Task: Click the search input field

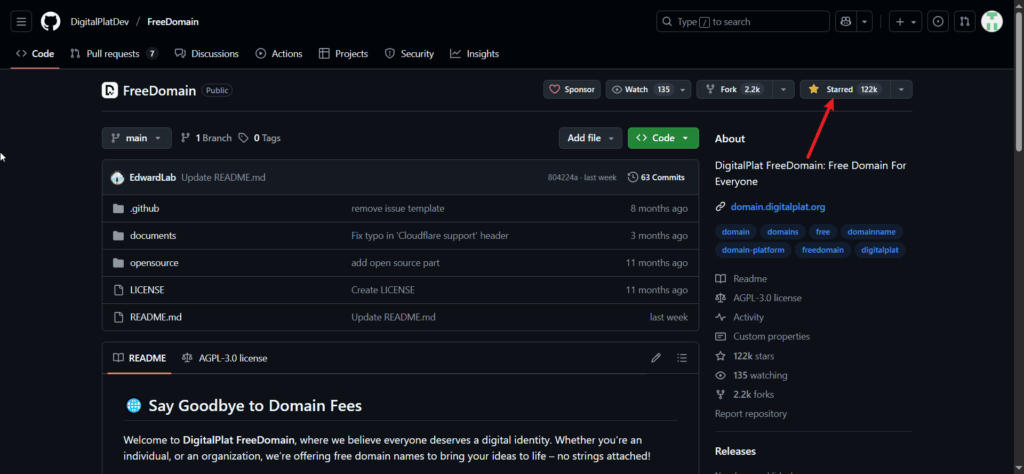Action: click(x=743, y=22)
